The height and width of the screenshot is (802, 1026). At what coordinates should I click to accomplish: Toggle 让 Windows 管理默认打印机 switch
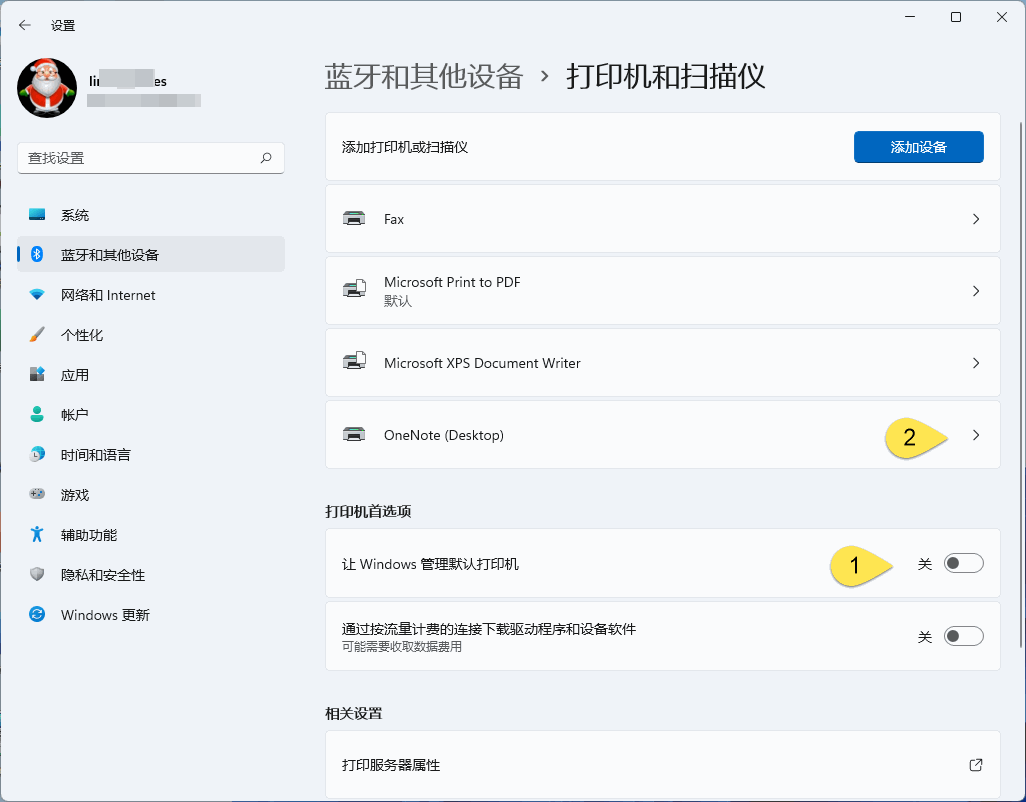(x=963, y=563)
